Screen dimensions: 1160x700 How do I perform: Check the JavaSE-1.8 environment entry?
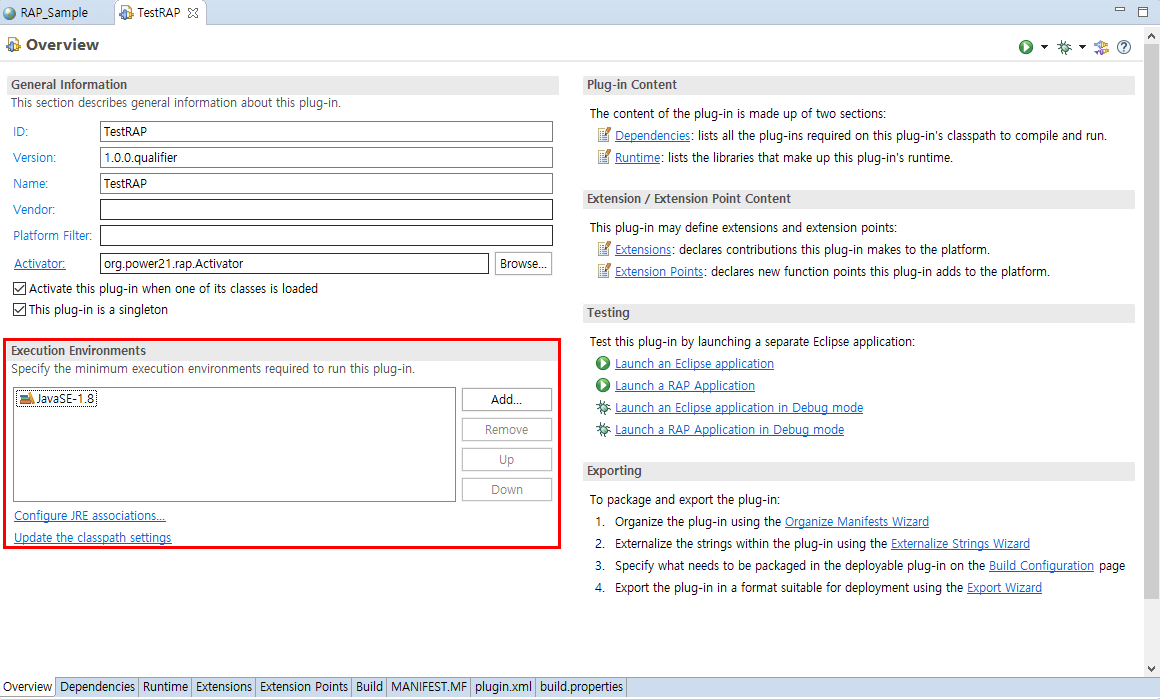56,399
